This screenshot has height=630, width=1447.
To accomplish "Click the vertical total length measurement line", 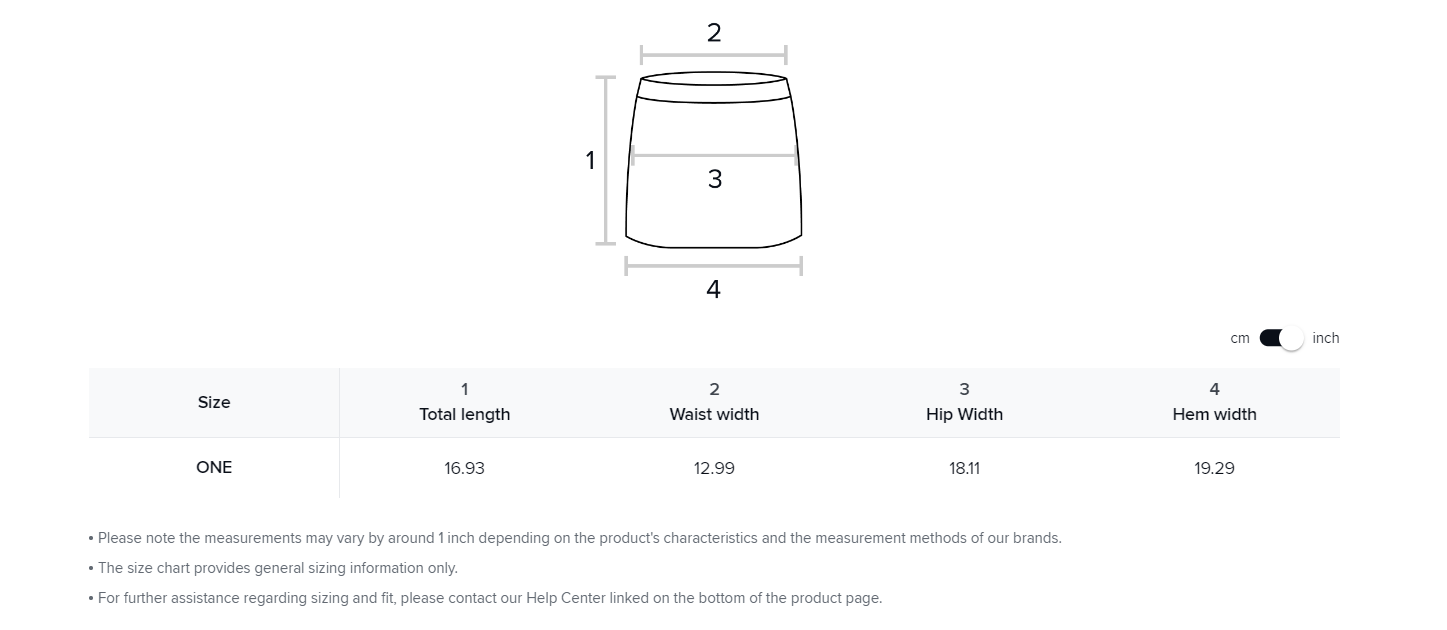I will pyautogui.click(x=606, y=160).
